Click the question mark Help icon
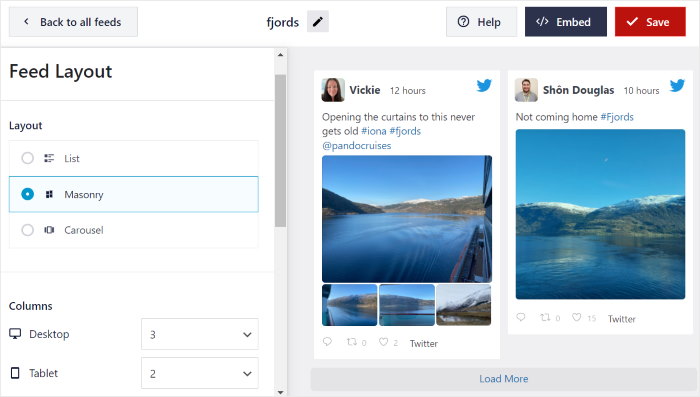The image size is (700, 397). [x=463, y=21]
